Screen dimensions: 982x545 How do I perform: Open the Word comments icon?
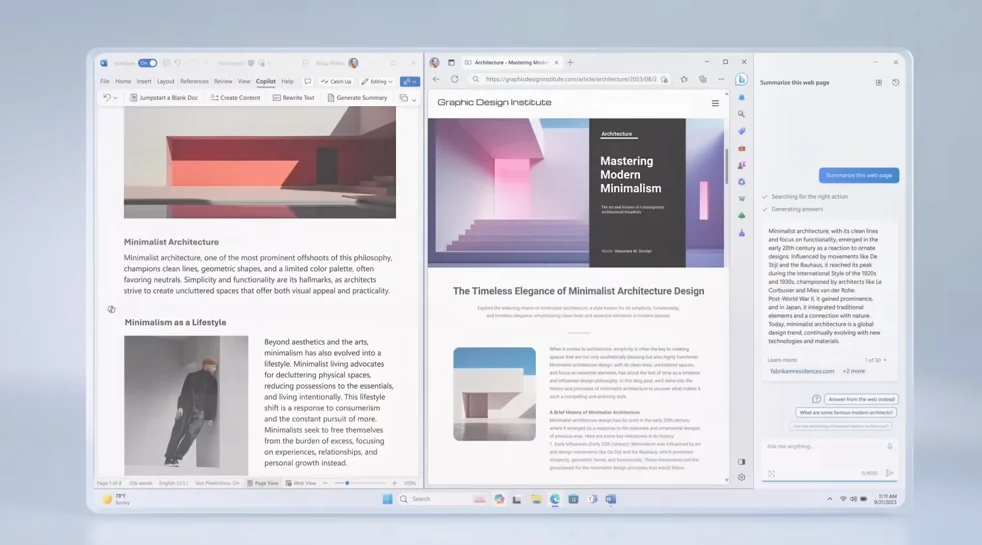(x=308, y=82)
